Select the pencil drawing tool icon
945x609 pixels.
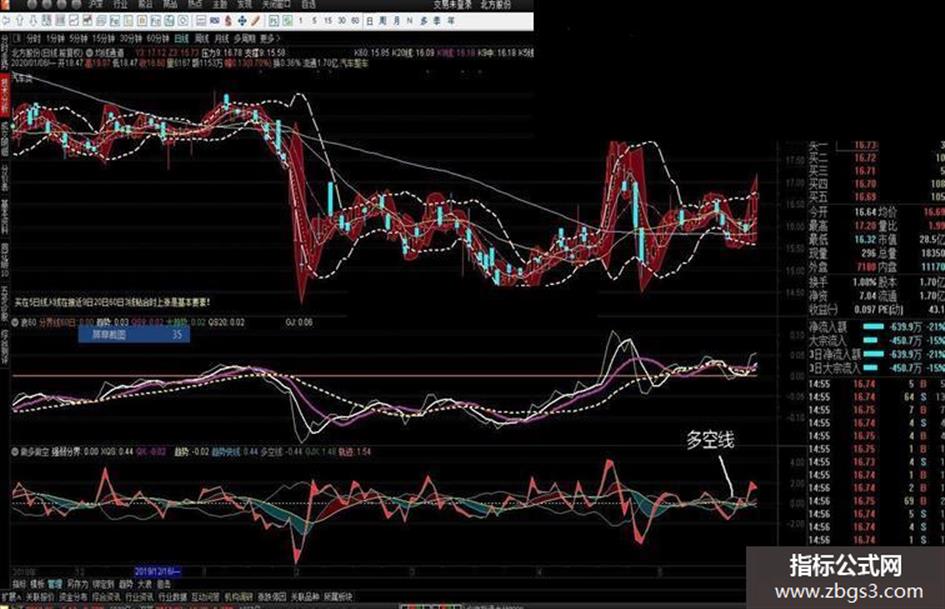coord(256,21)
